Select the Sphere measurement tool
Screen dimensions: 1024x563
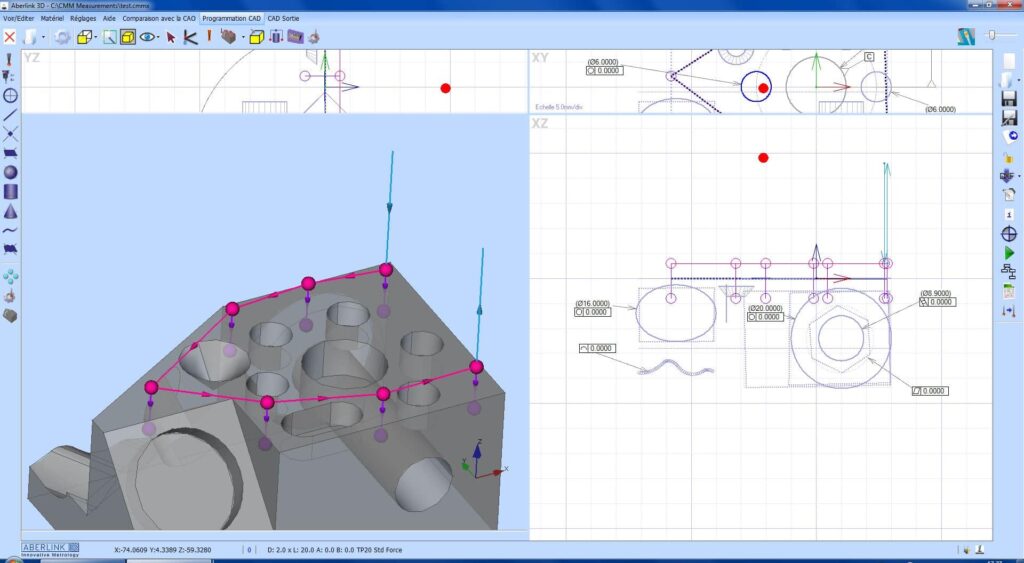[10, 172]
